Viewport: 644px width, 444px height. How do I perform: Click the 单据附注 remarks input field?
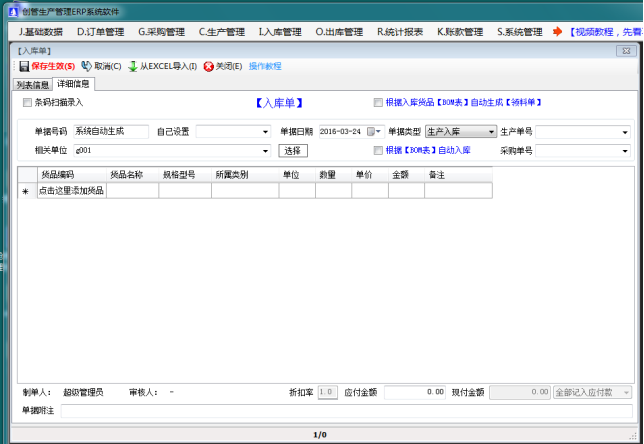[345, 411]
